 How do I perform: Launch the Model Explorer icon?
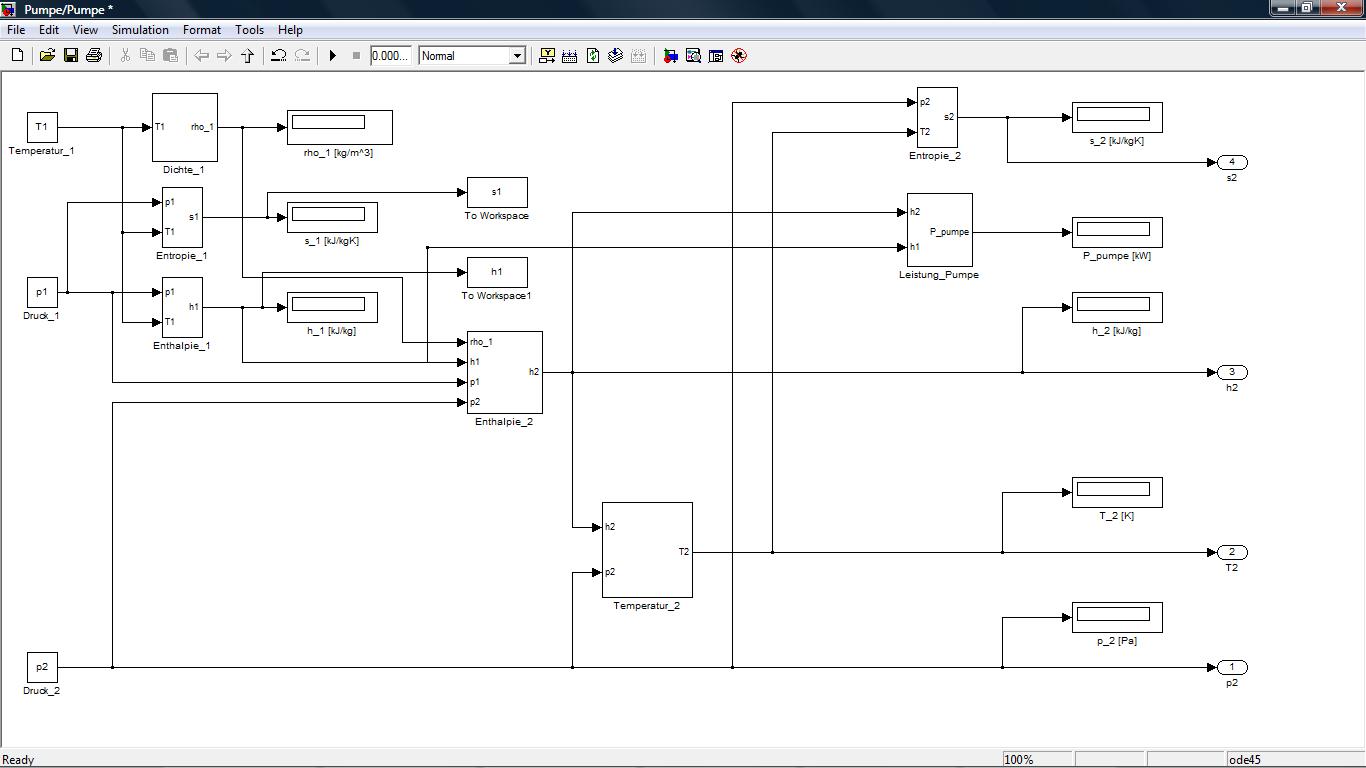pos(693,56)
